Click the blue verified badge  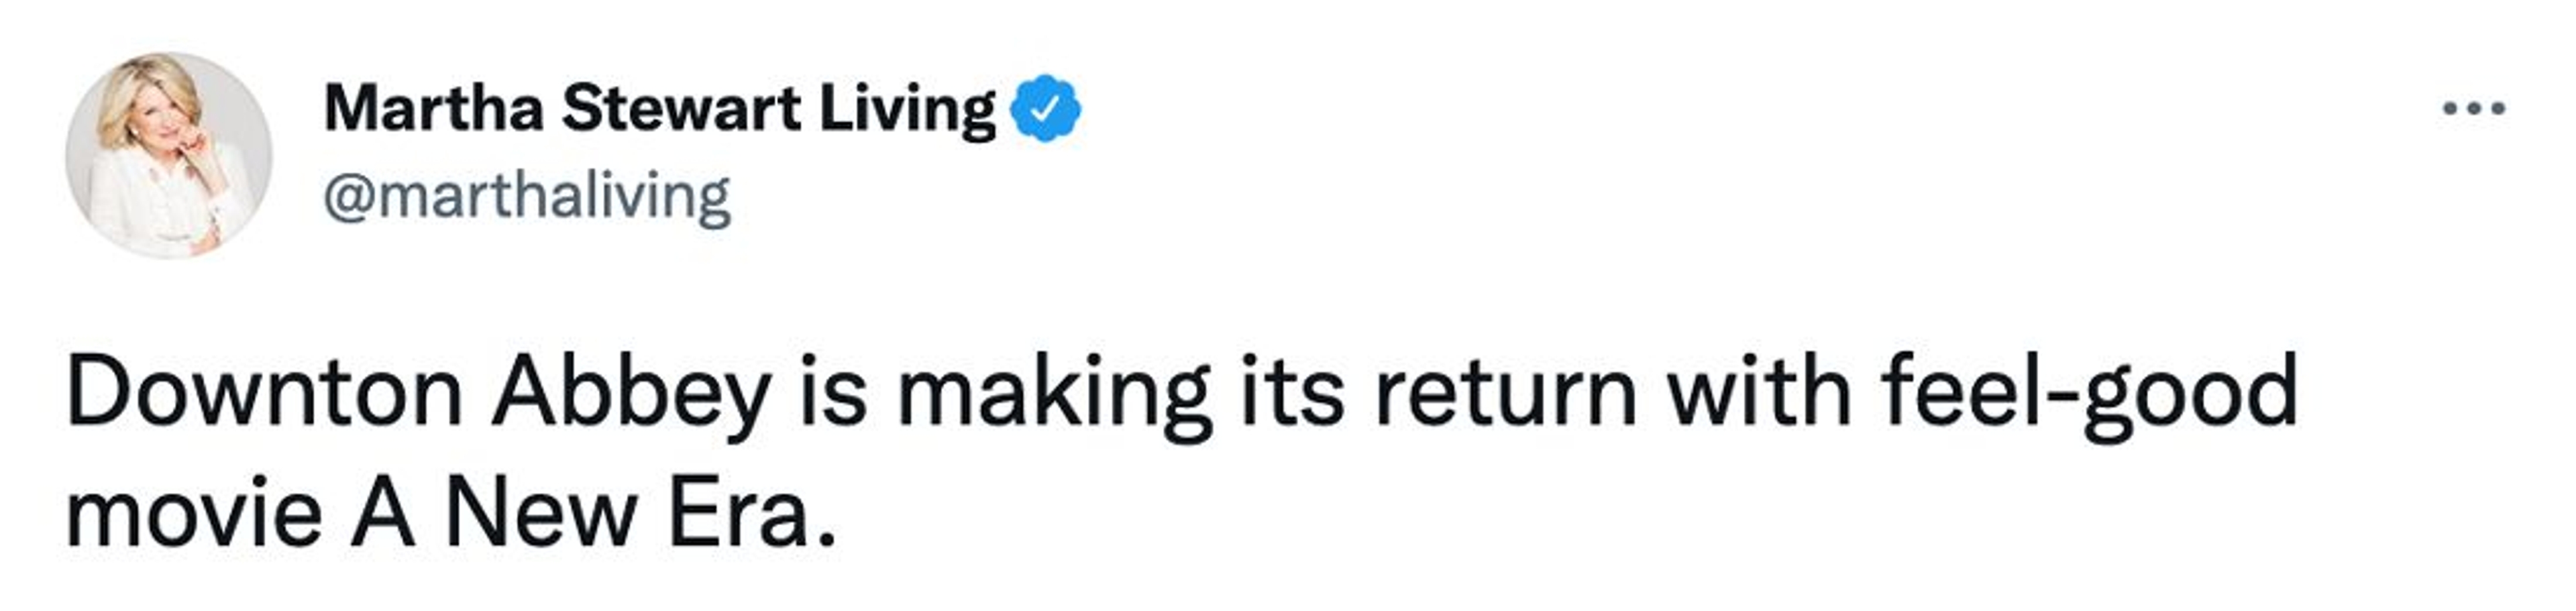pyautogui.click(x=1046, y=108)
